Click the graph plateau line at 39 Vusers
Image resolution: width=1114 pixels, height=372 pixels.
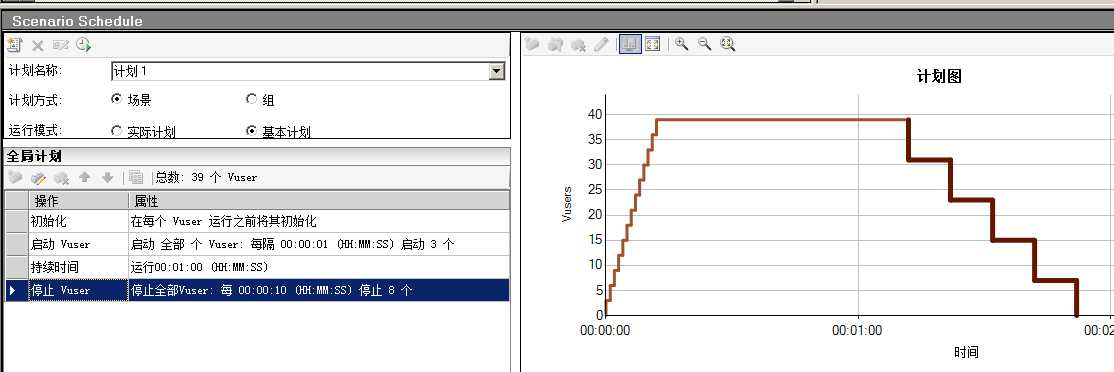(x=782, y=119)
